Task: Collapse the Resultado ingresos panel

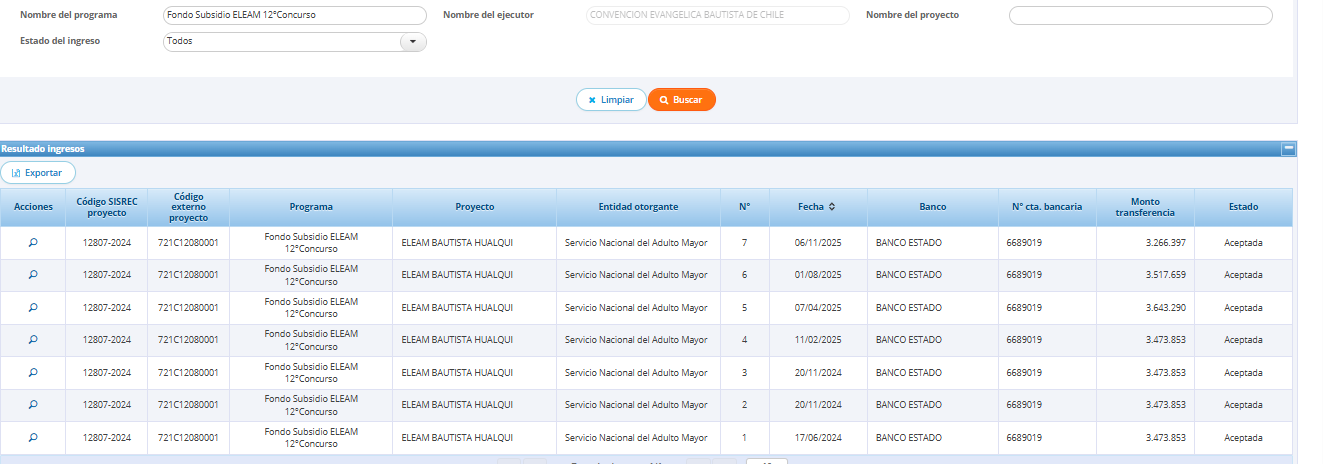Action: 1289,149
